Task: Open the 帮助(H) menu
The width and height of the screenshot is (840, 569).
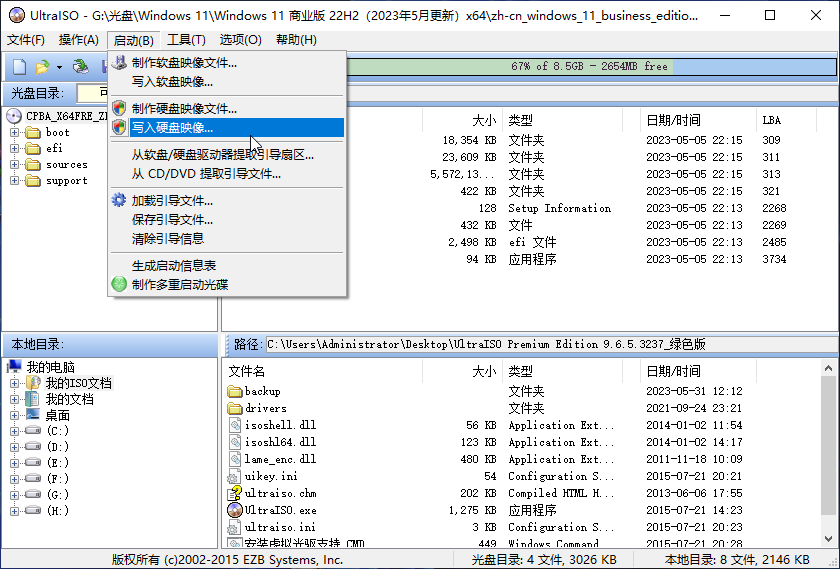Action: 296,40
